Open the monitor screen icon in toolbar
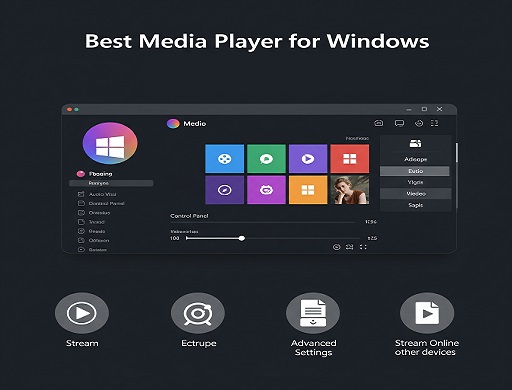Image resolution: width=512 pixels, height=390 pixels. pos(399,124)
